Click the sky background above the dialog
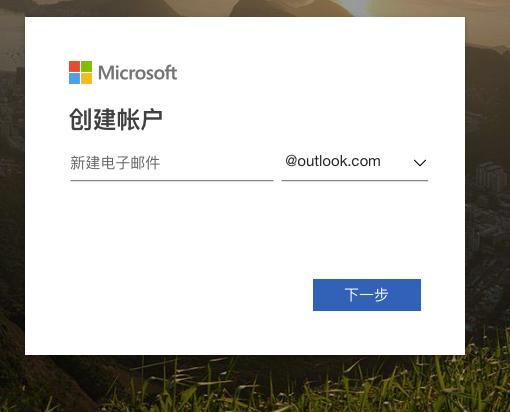Viewport: 510px width, 412px height. click(253, 7)
